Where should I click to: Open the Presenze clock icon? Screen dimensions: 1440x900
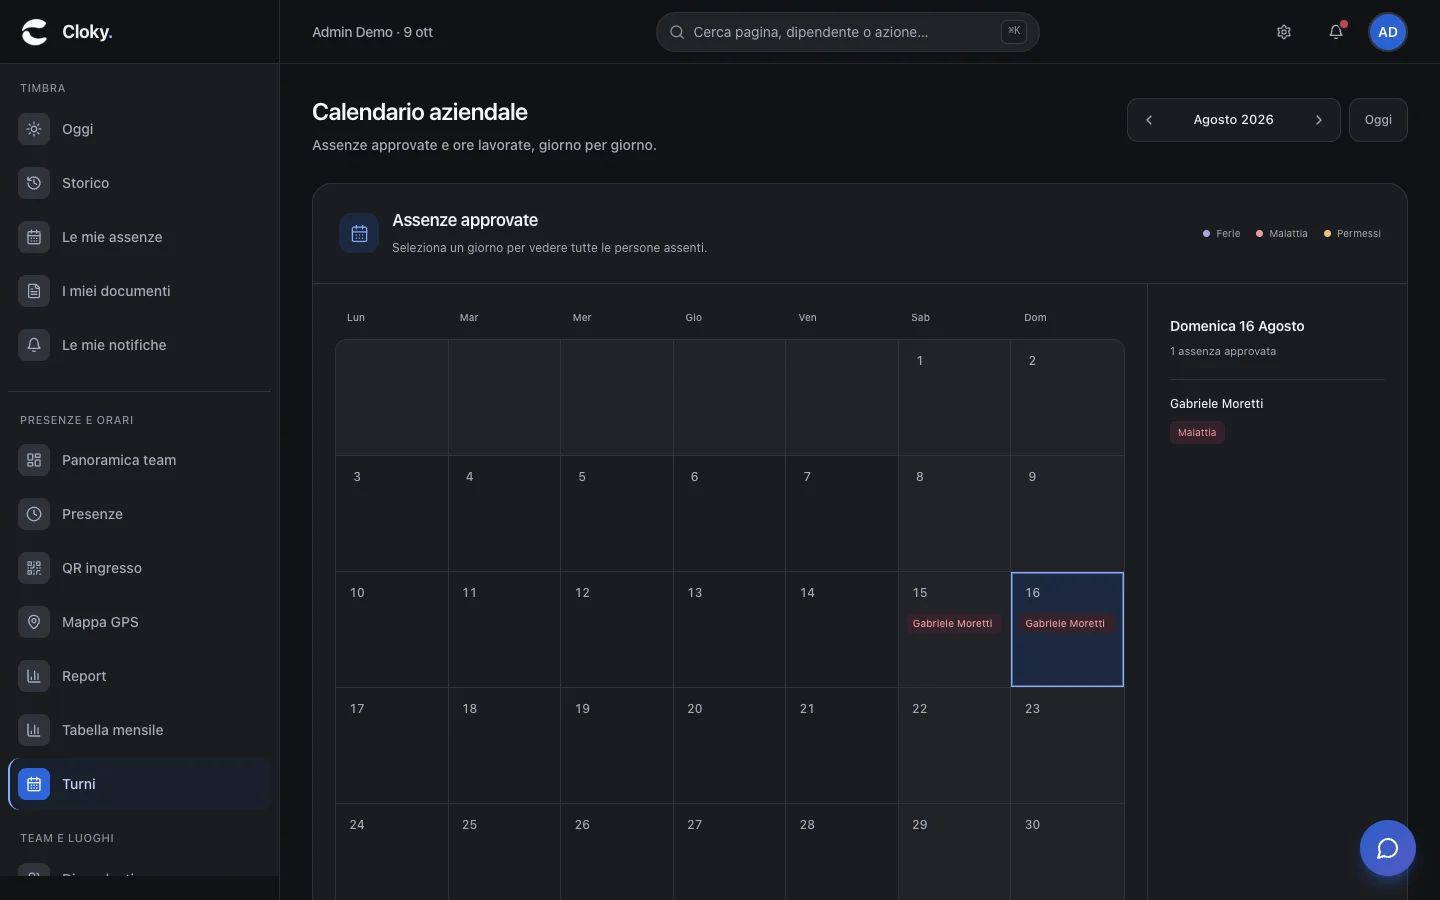pyautogui.click(x=34, y=514)
